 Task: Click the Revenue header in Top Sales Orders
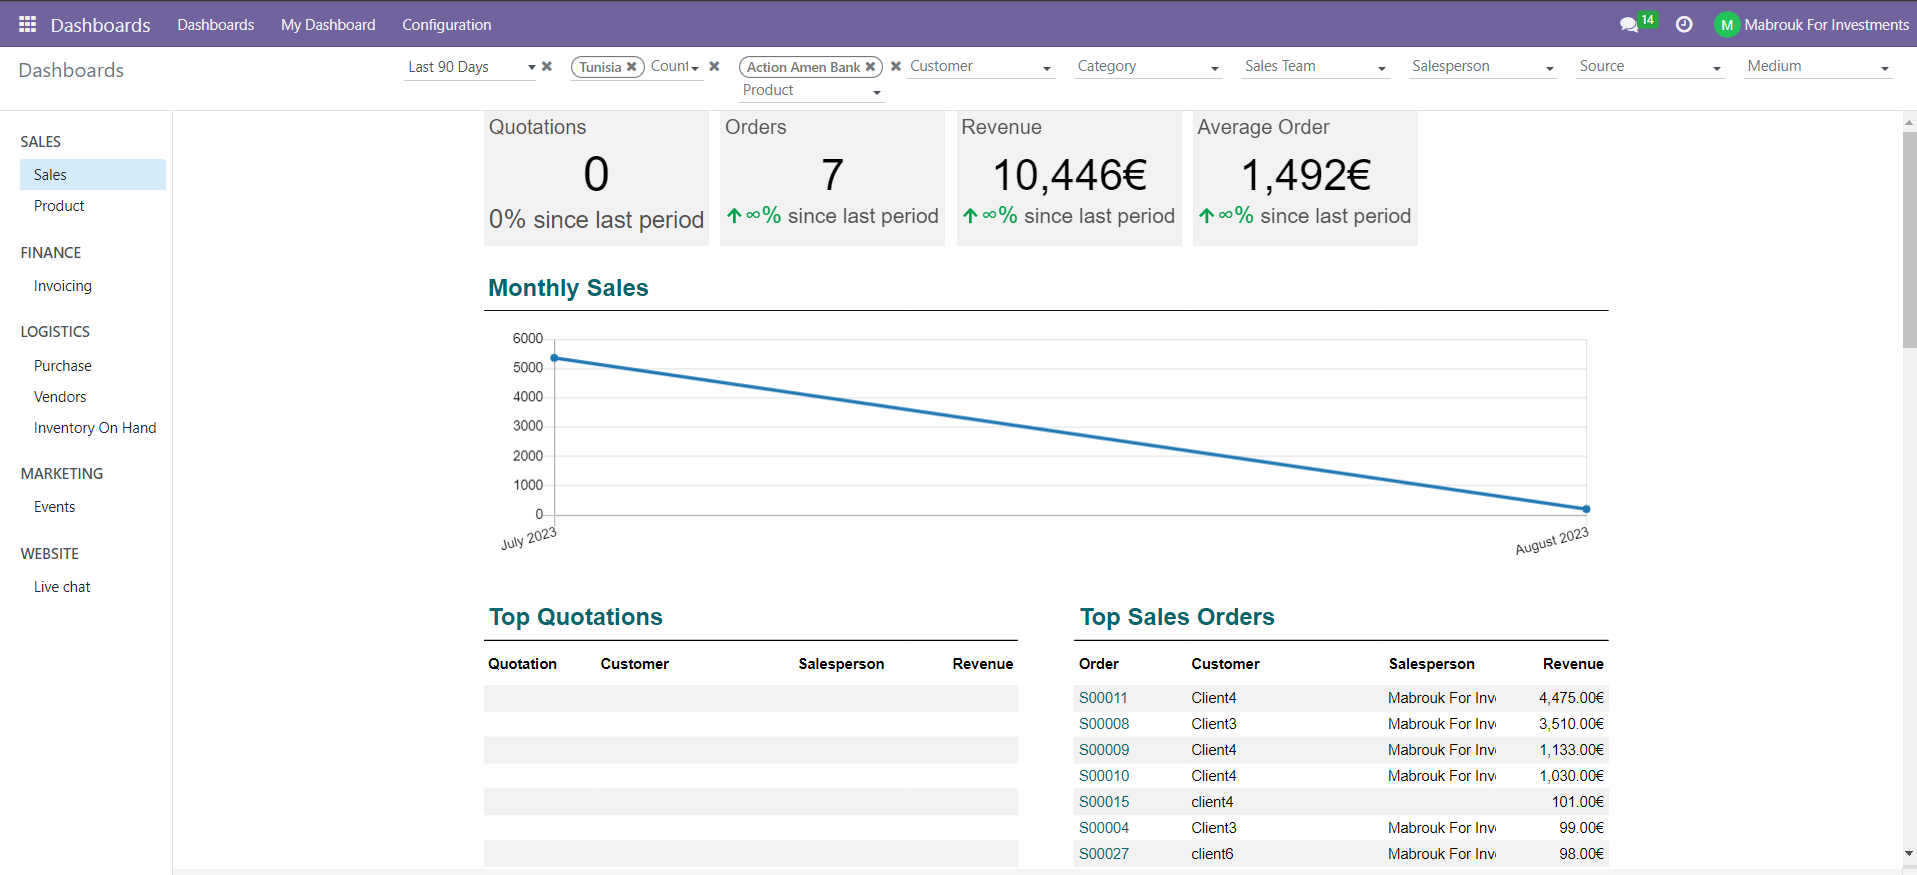[x=1573, y=664]
